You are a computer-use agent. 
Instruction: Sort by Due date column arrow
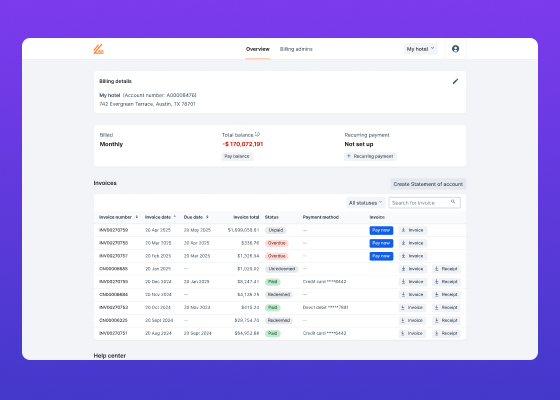point(207,217)
